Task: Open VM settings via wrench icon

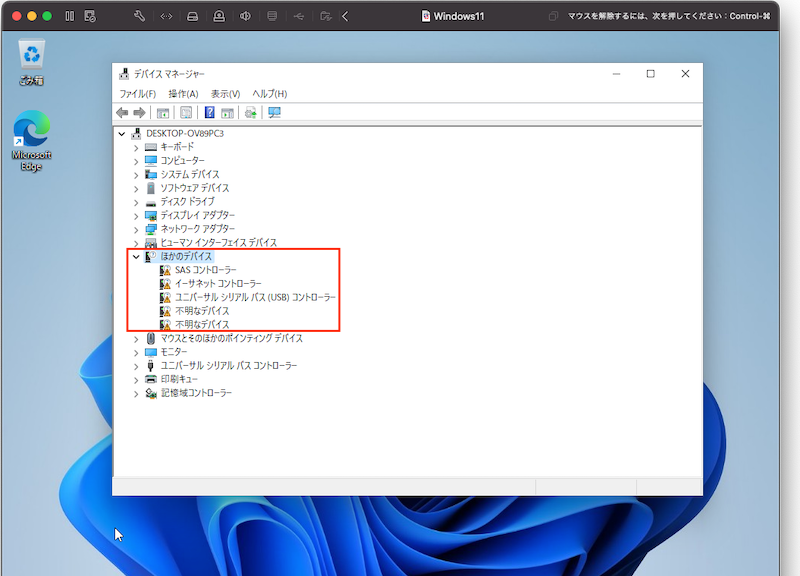Action: pos(139,16)
